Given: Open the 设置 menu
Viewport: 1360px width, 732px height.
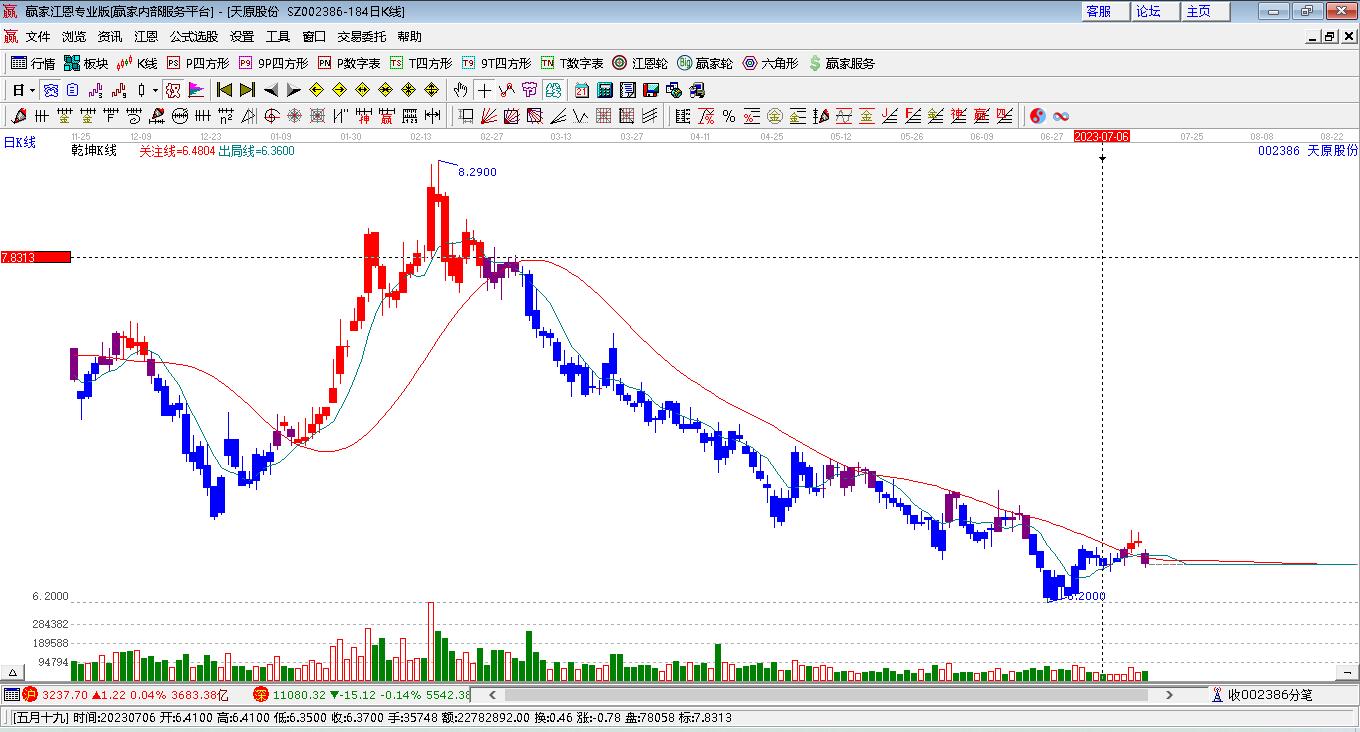Looking at the screenshot, I should [x=242, y=37].
